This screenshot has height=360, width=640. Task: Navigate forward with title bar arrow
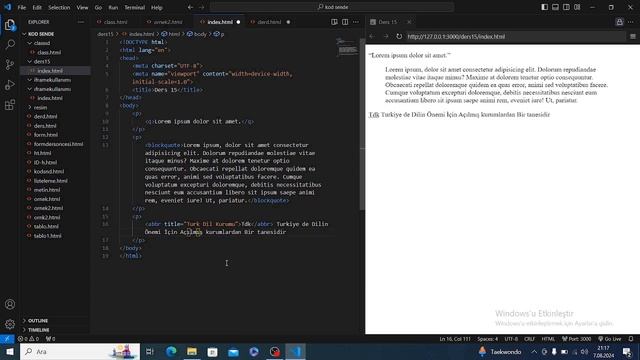tap(202, 7)
